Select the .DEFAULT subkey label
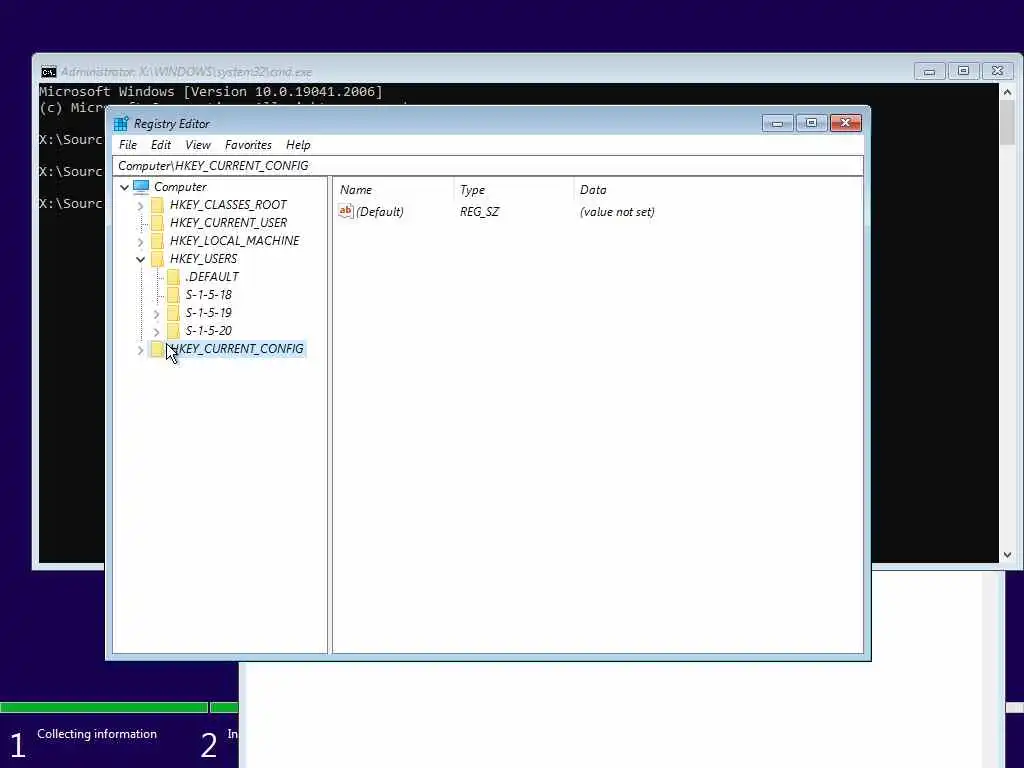 click(x=212, y=277)
